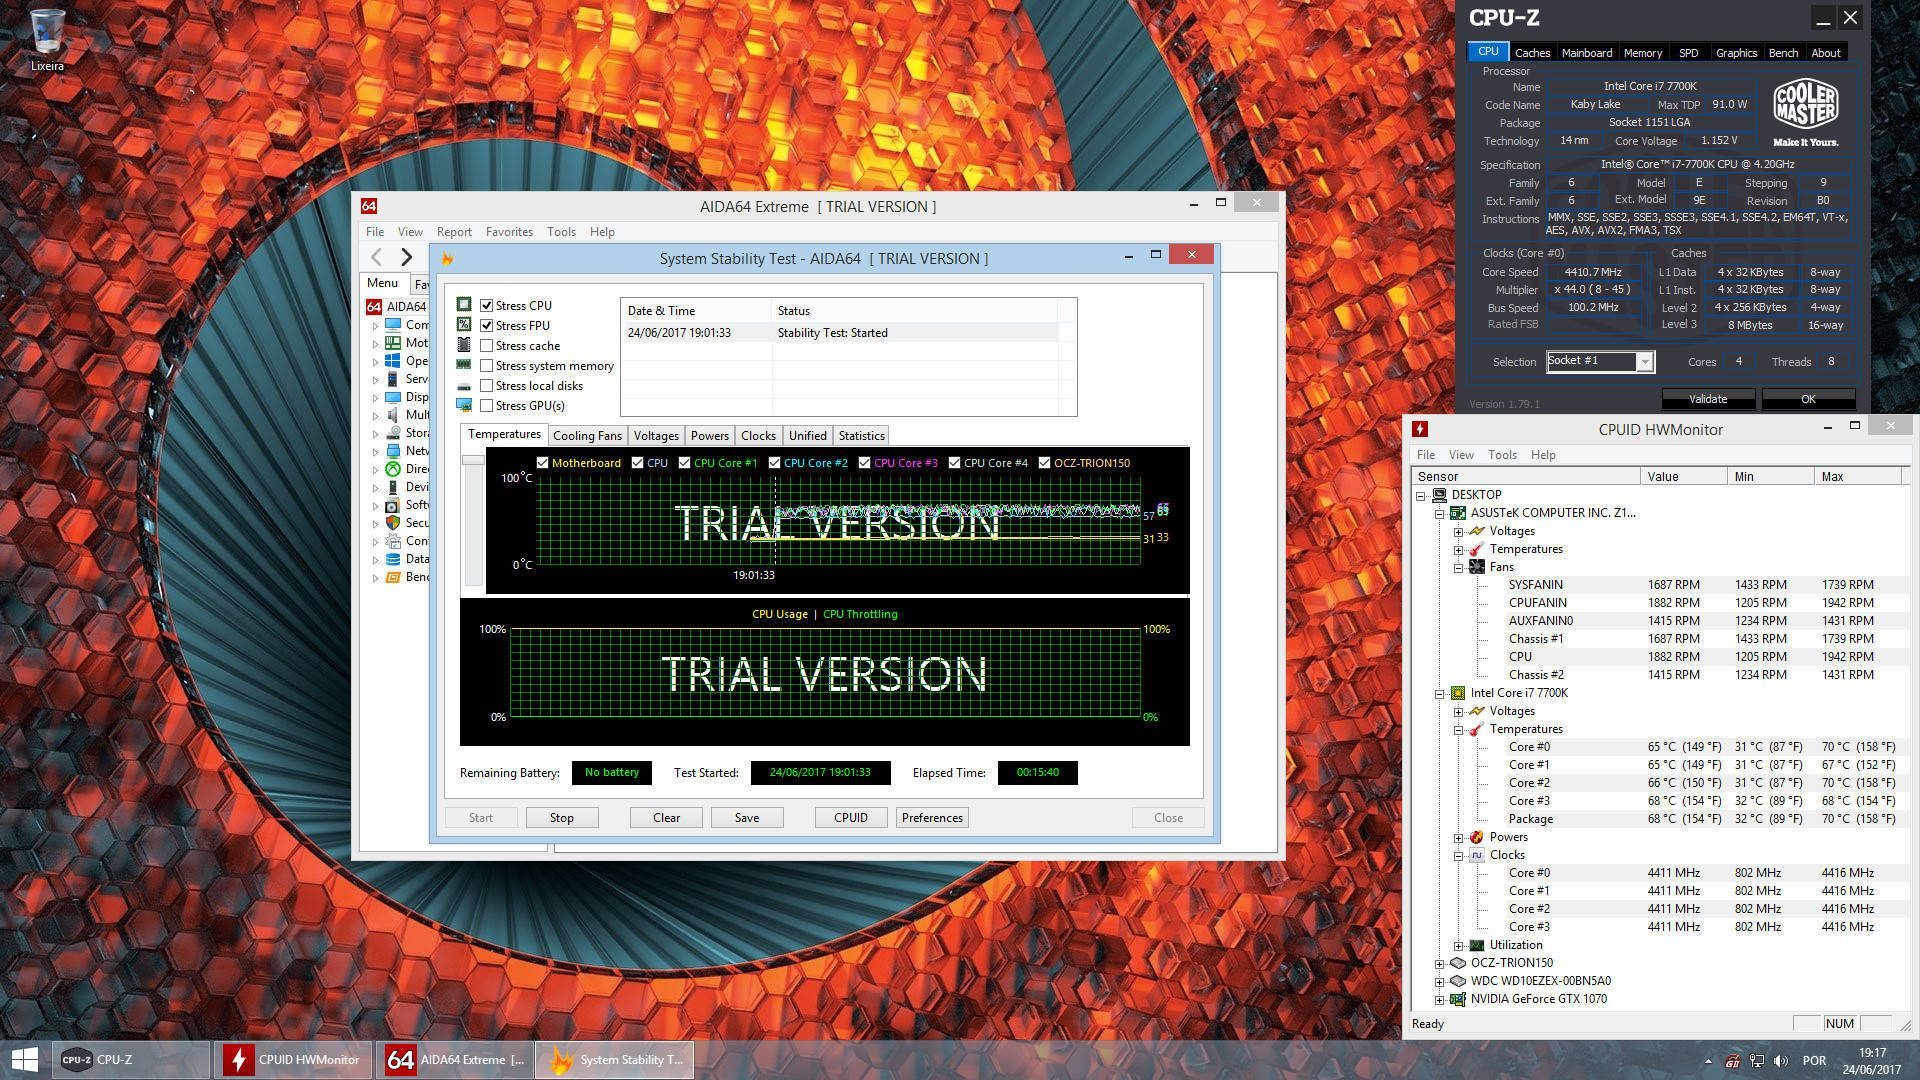This screenshot has width=1920, height=1080.
Task: Click the Powers flame icon in HWMonitor
Action: tap(1477, 837)
